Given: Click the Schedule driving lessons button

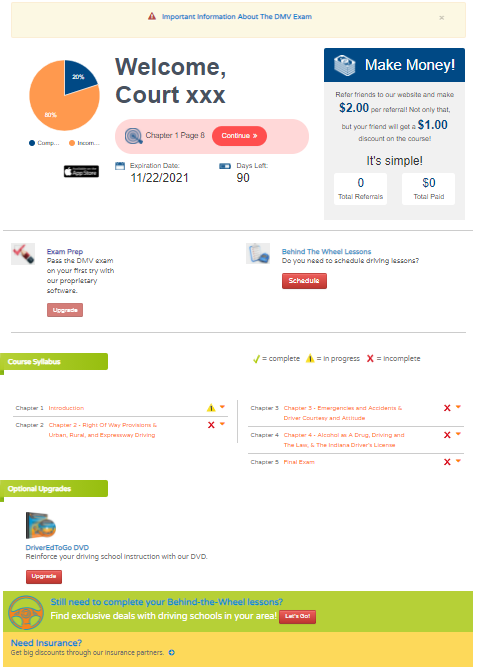Looking at the screenshot, I should point(304,281).
